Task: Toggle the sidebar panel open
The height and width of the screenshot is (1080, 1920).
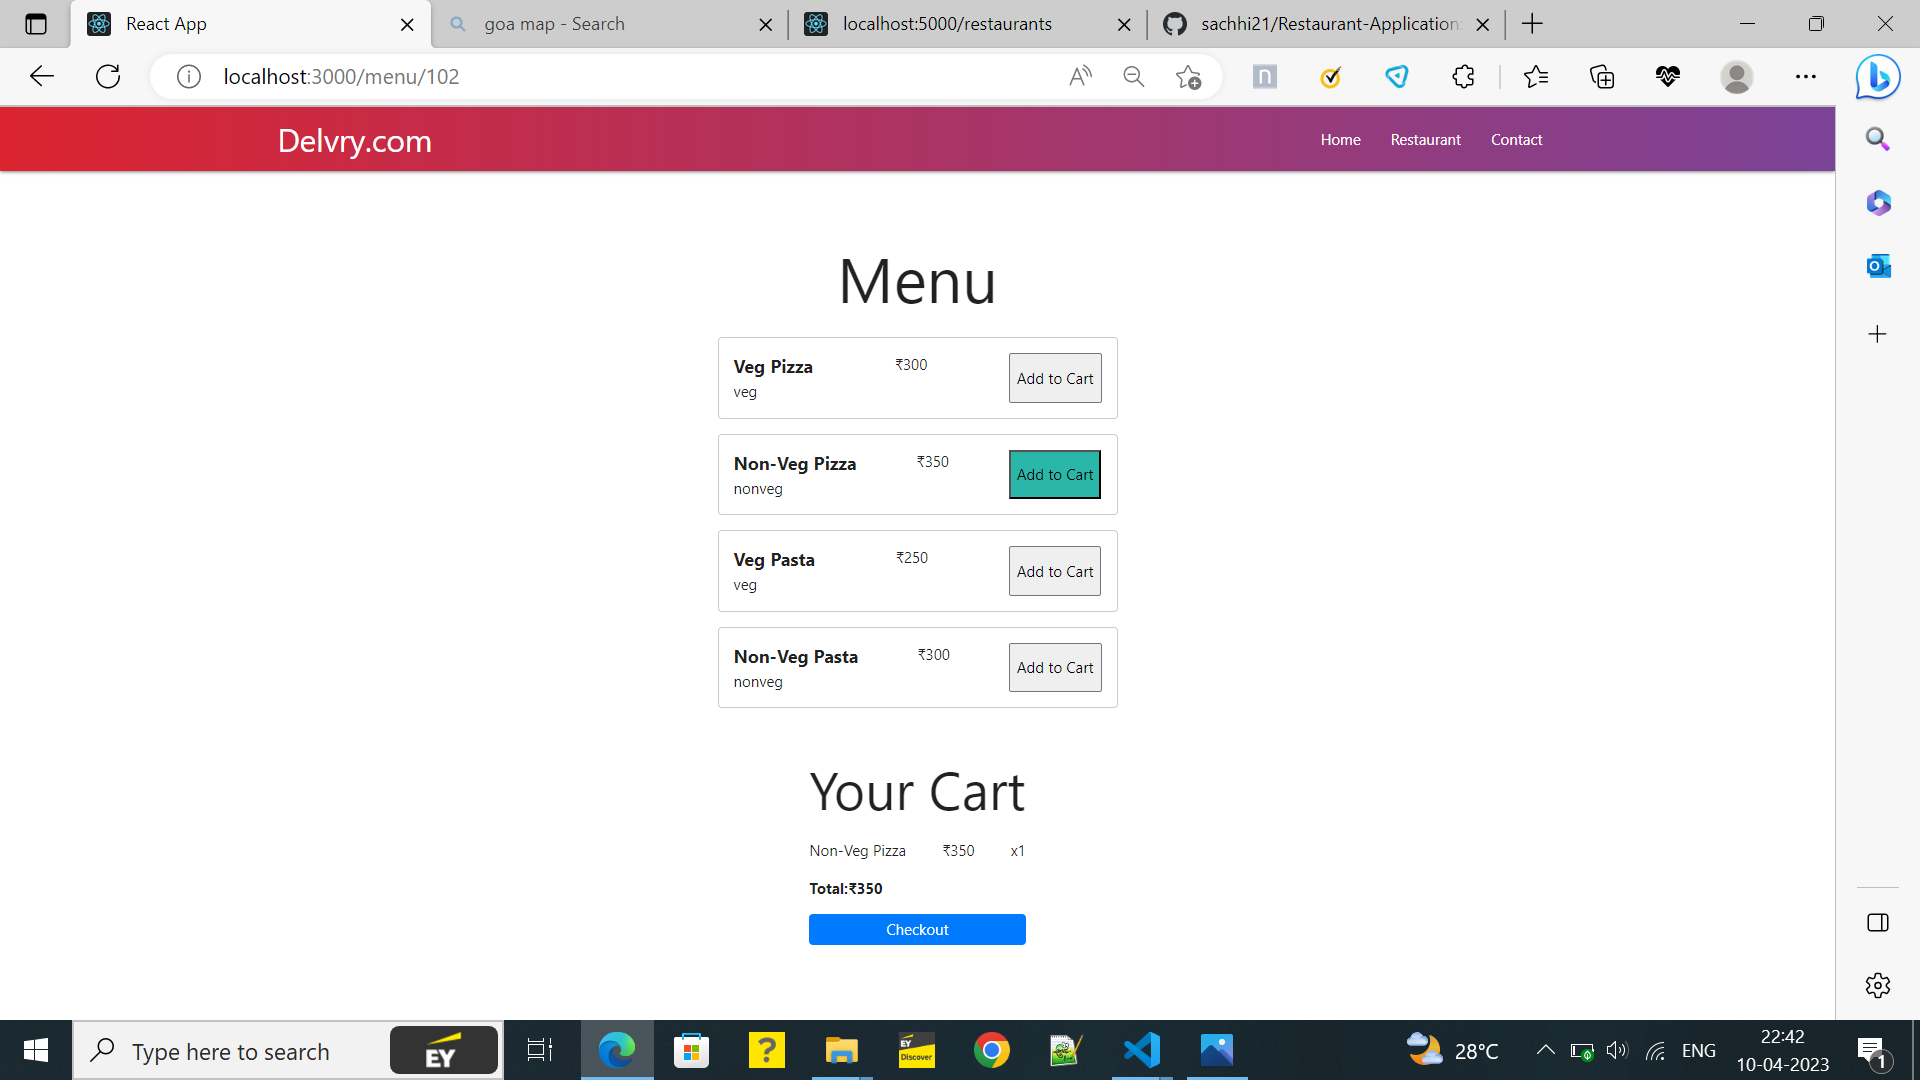Action: point(1878,923)
